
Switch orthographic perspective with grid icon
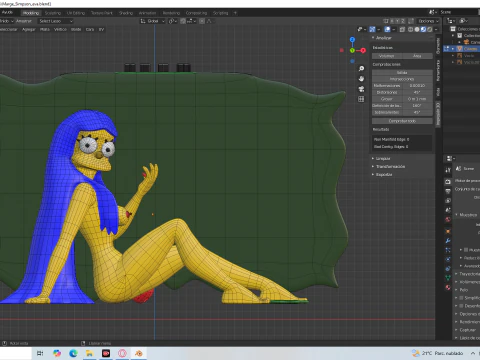tap(361, 99)
